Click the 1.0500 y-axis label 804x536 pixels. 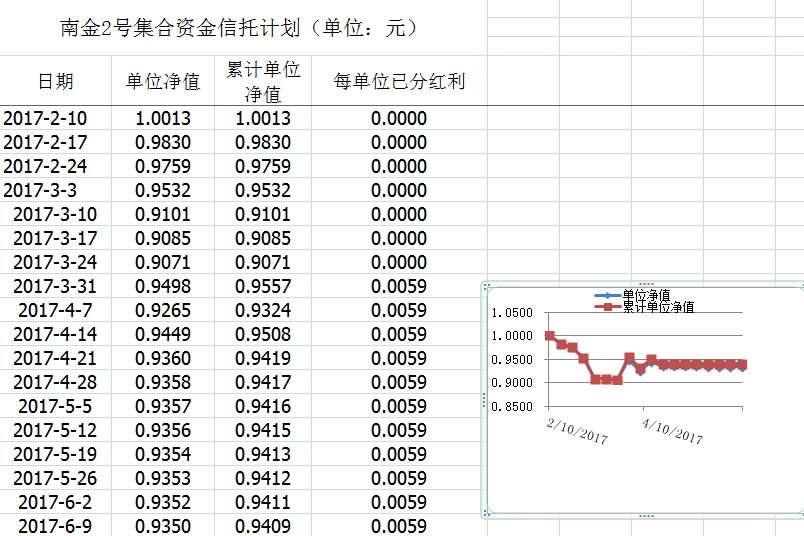coord(513,313)
